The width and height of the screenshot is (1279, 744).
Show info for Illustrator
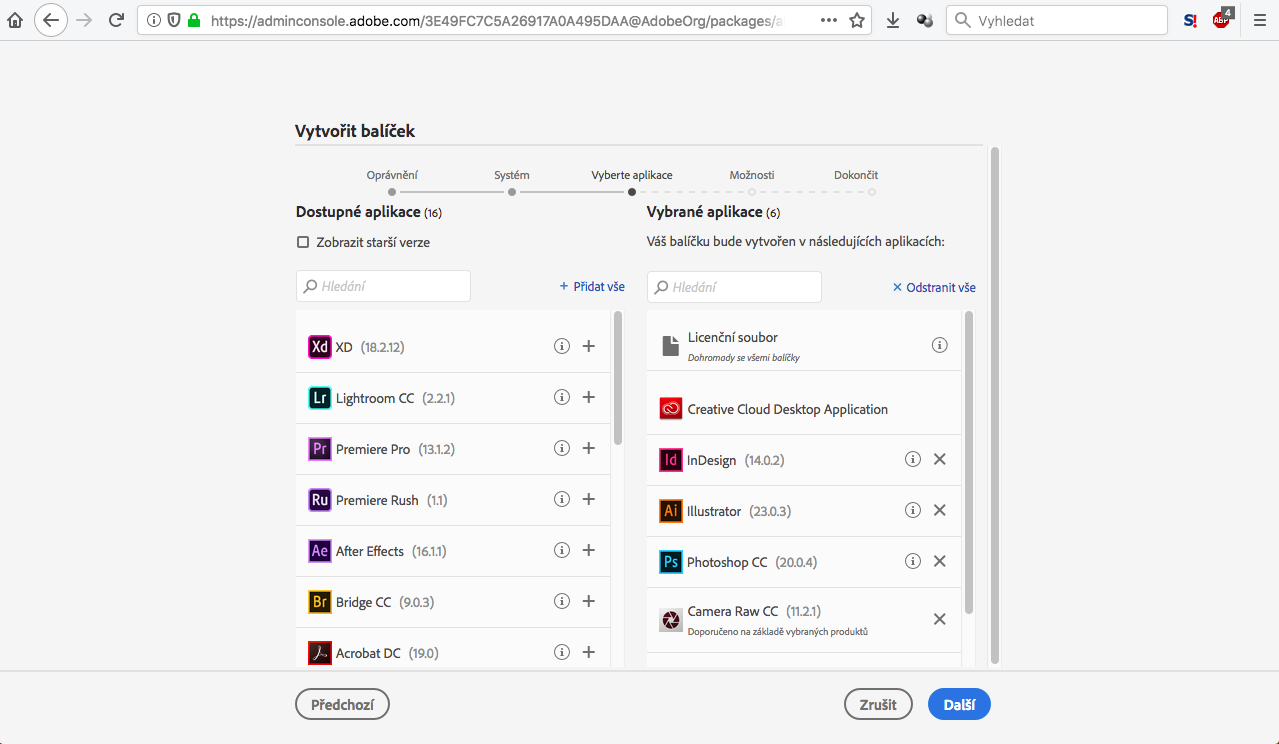click(913, 510)
